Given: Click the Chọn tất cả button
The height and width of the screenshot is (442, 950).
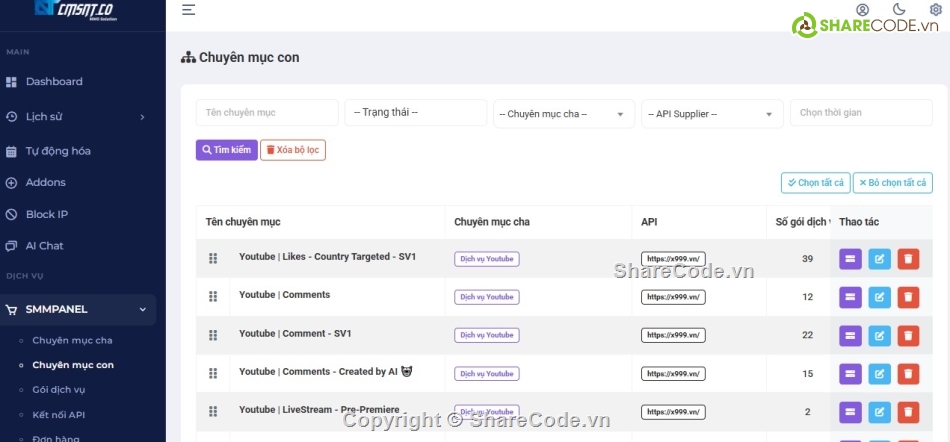Looking at the screenshot, I should click(x=815, y=183).
